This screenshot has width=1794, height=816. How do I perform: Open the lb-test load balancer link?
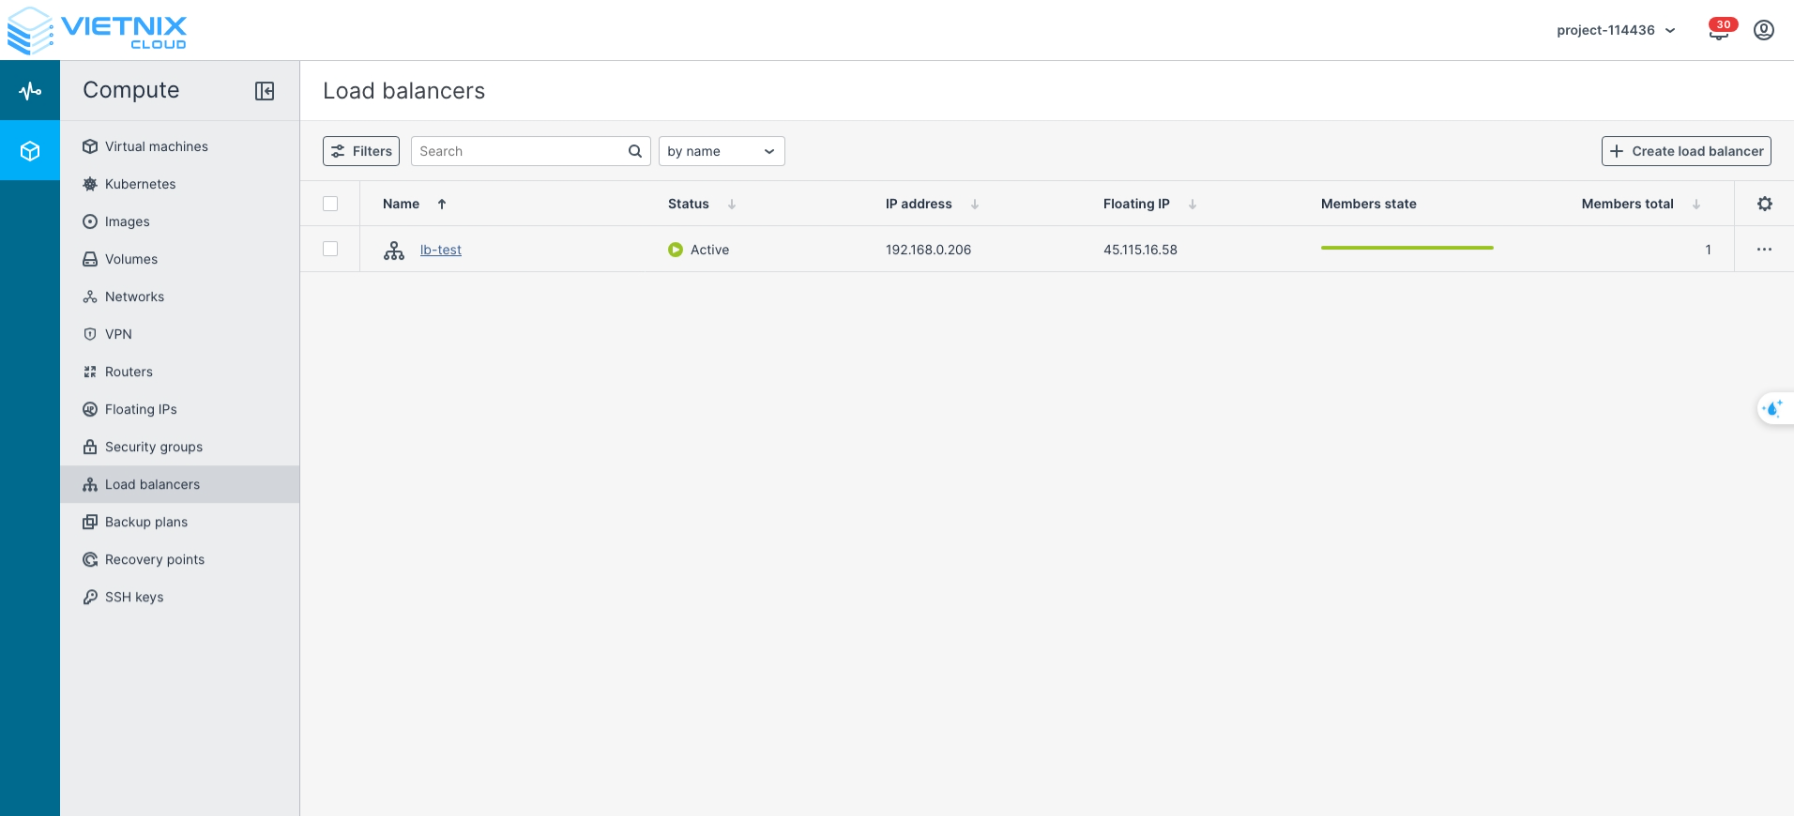[x=440, y=250]
